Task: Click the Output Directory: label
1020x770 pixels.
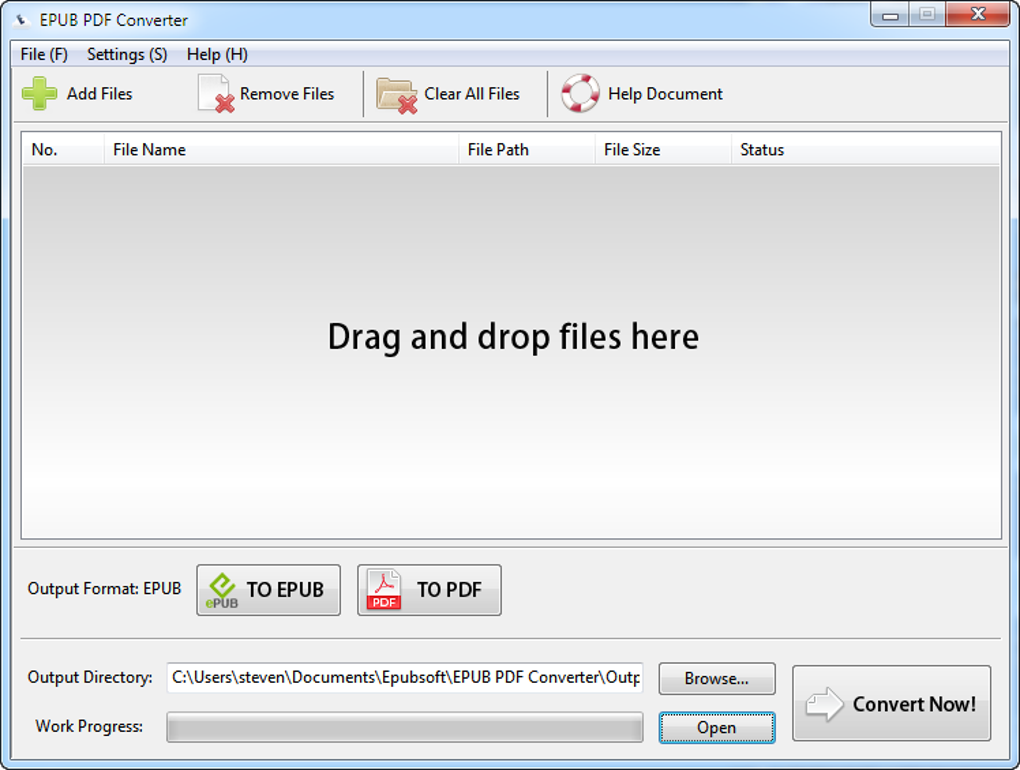Action: click(90, 678)
